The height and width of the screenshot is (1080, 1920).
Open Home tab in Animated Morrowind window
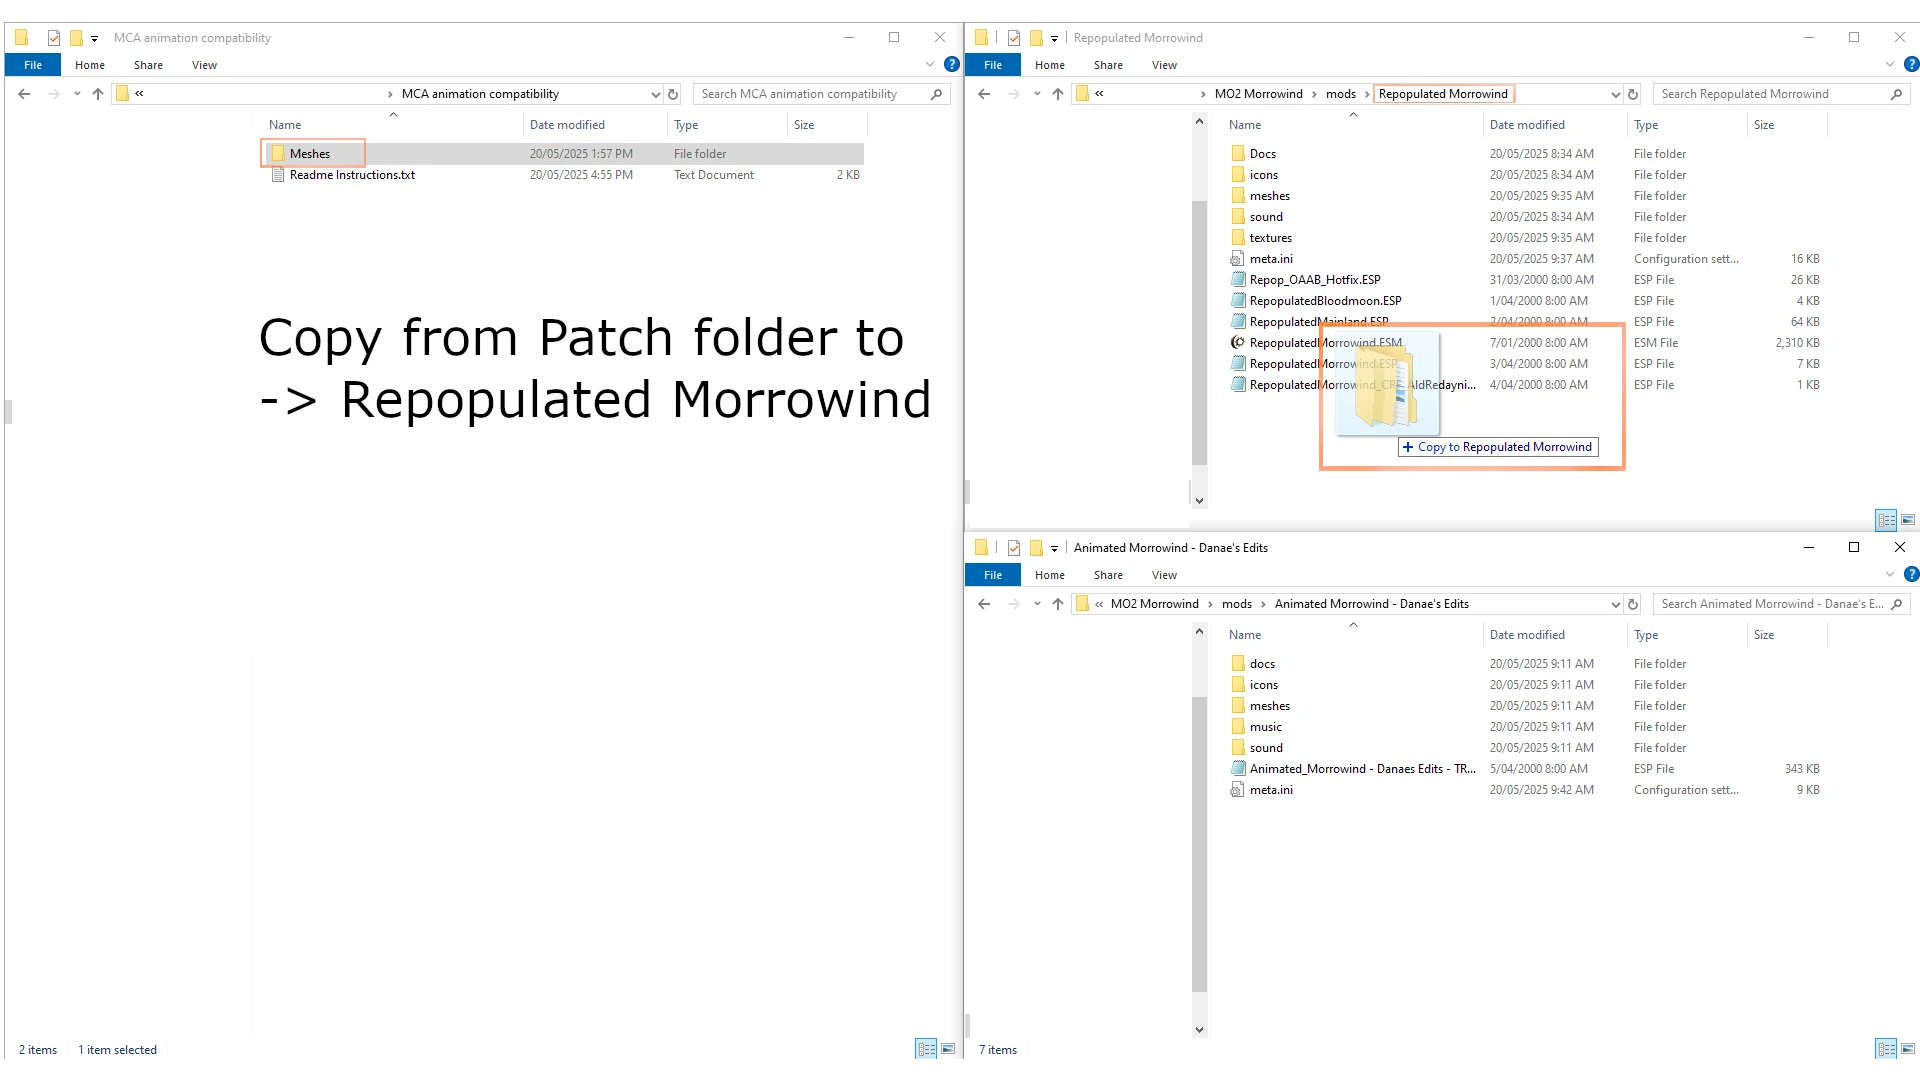(1050, 575)
